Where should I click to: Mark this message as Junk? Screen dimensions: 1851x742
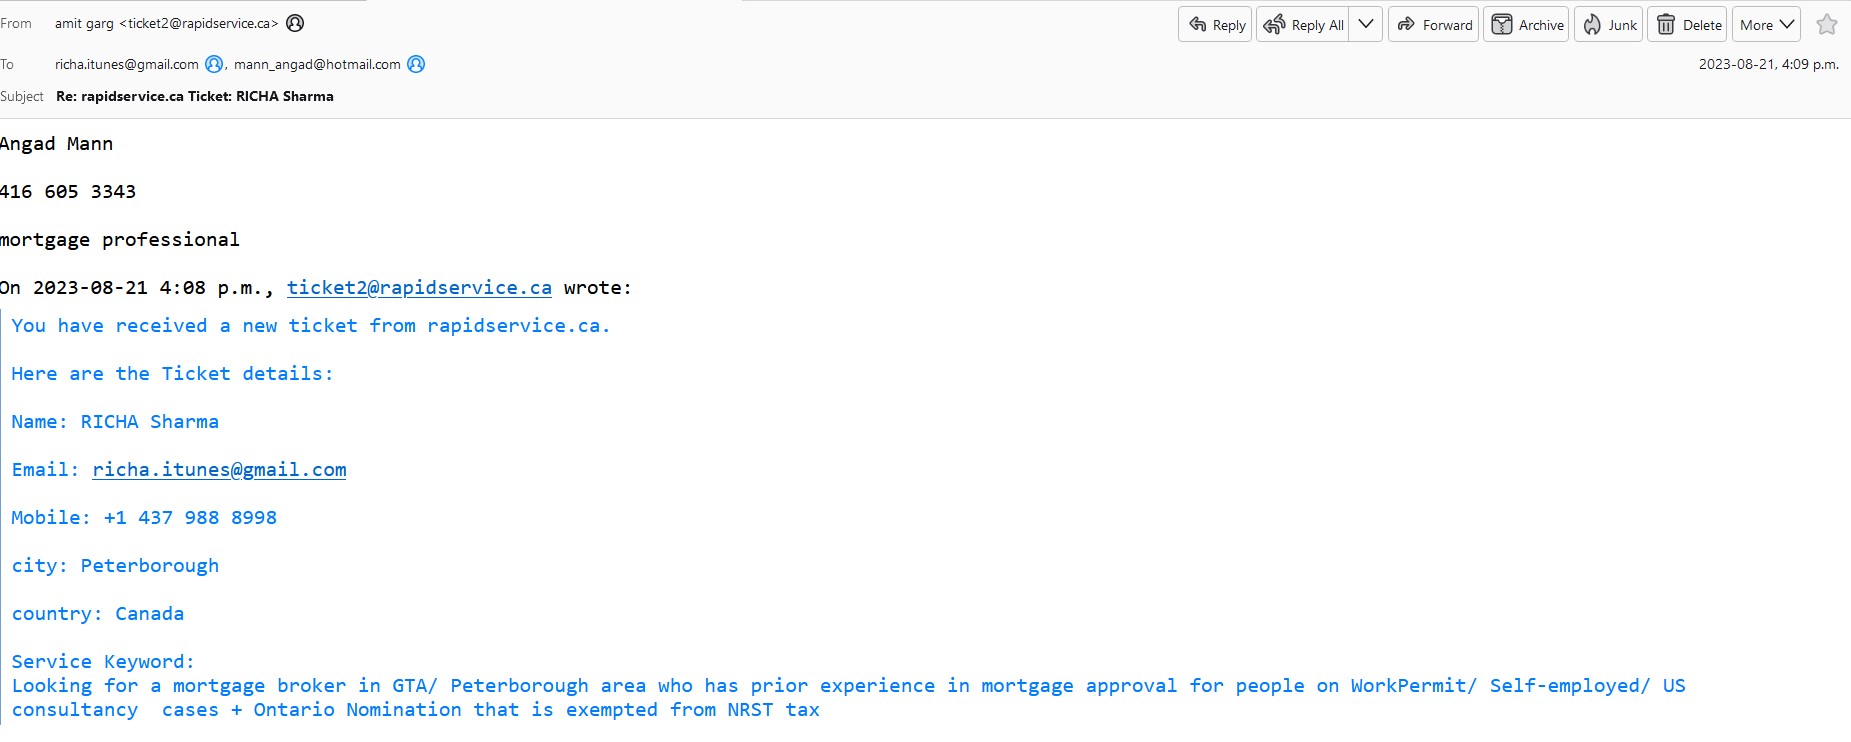pyautogui.click(x=1609, y=25)
